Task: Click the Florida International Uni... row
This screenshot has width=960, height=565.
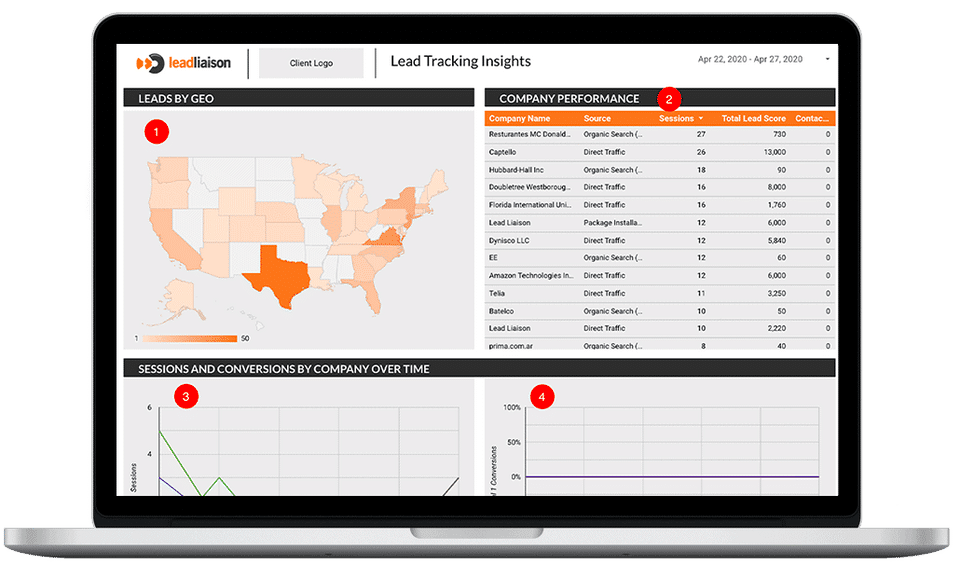Action: click(x=659, y=205)
